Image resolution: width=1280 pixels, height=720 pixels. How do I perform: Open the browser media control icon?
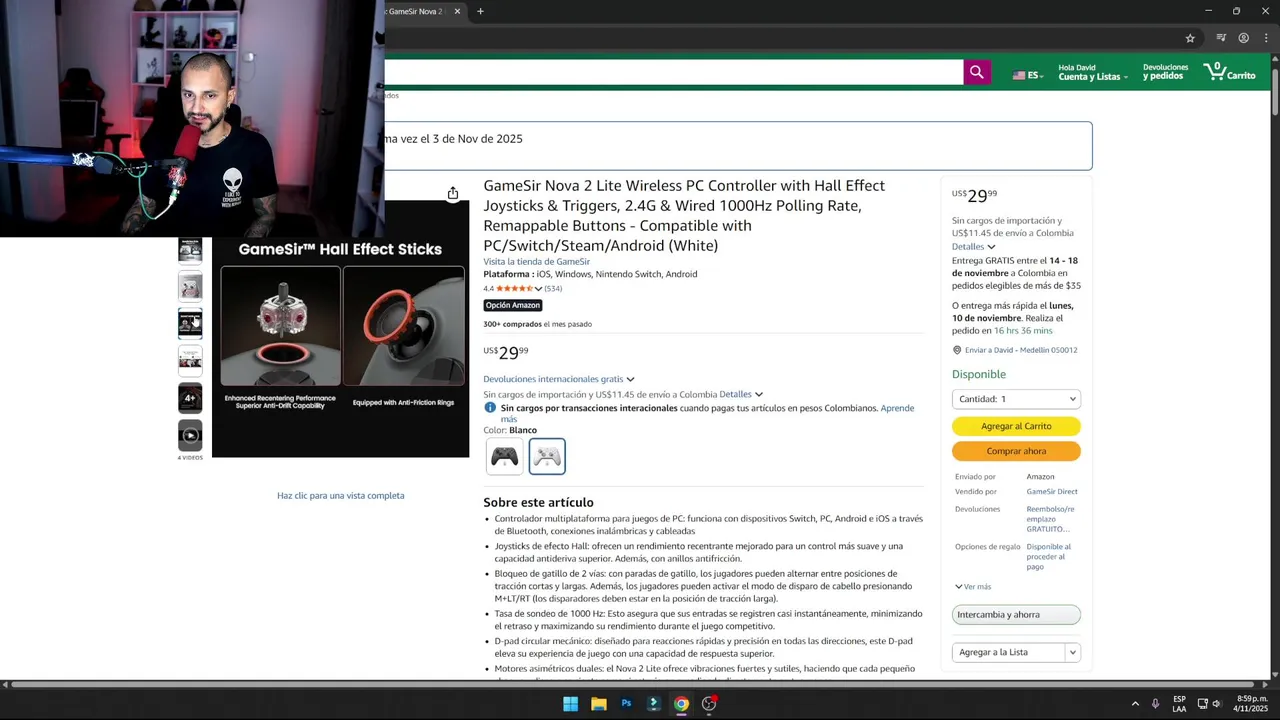[x=1221, y=38]
